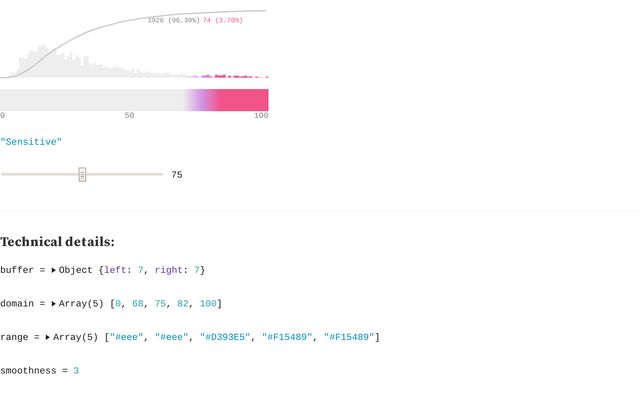Screen dimensions: 640x400
Task: Click the 50 axis tick label
Action: tap(129, 116)
